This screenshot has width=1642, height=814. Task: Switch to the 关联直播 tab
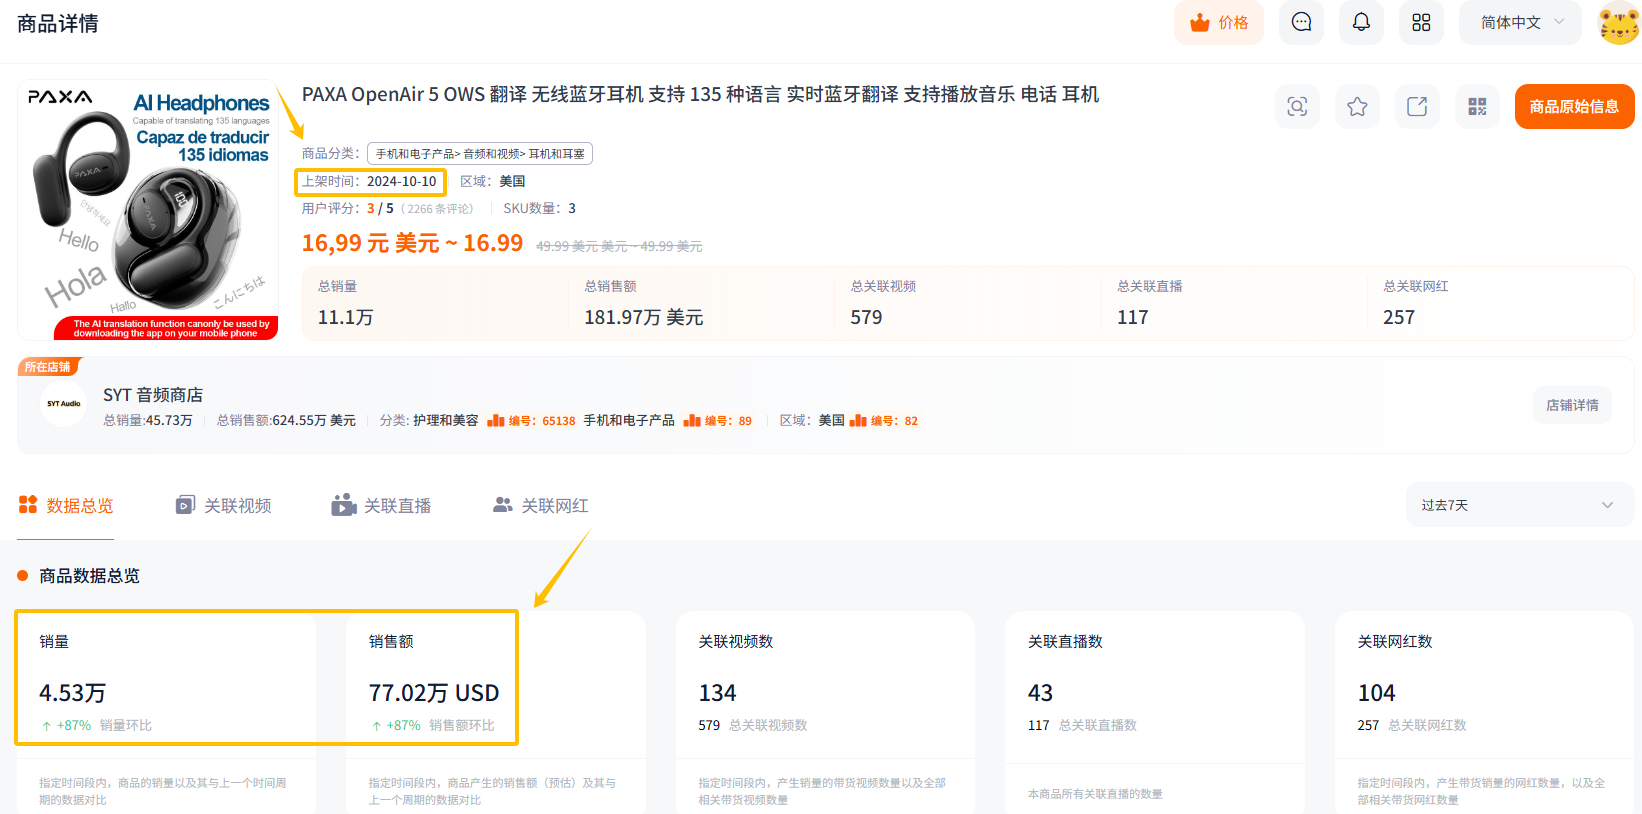(x=382, y=506)
